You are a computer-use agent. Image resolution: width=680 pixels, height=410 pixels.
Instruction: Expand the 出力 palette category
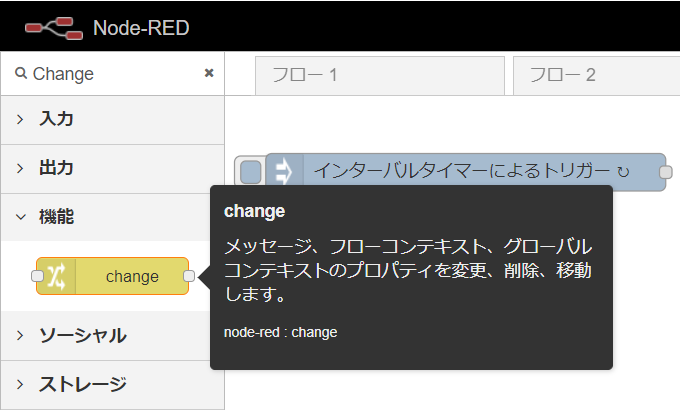tap(112, 169)
